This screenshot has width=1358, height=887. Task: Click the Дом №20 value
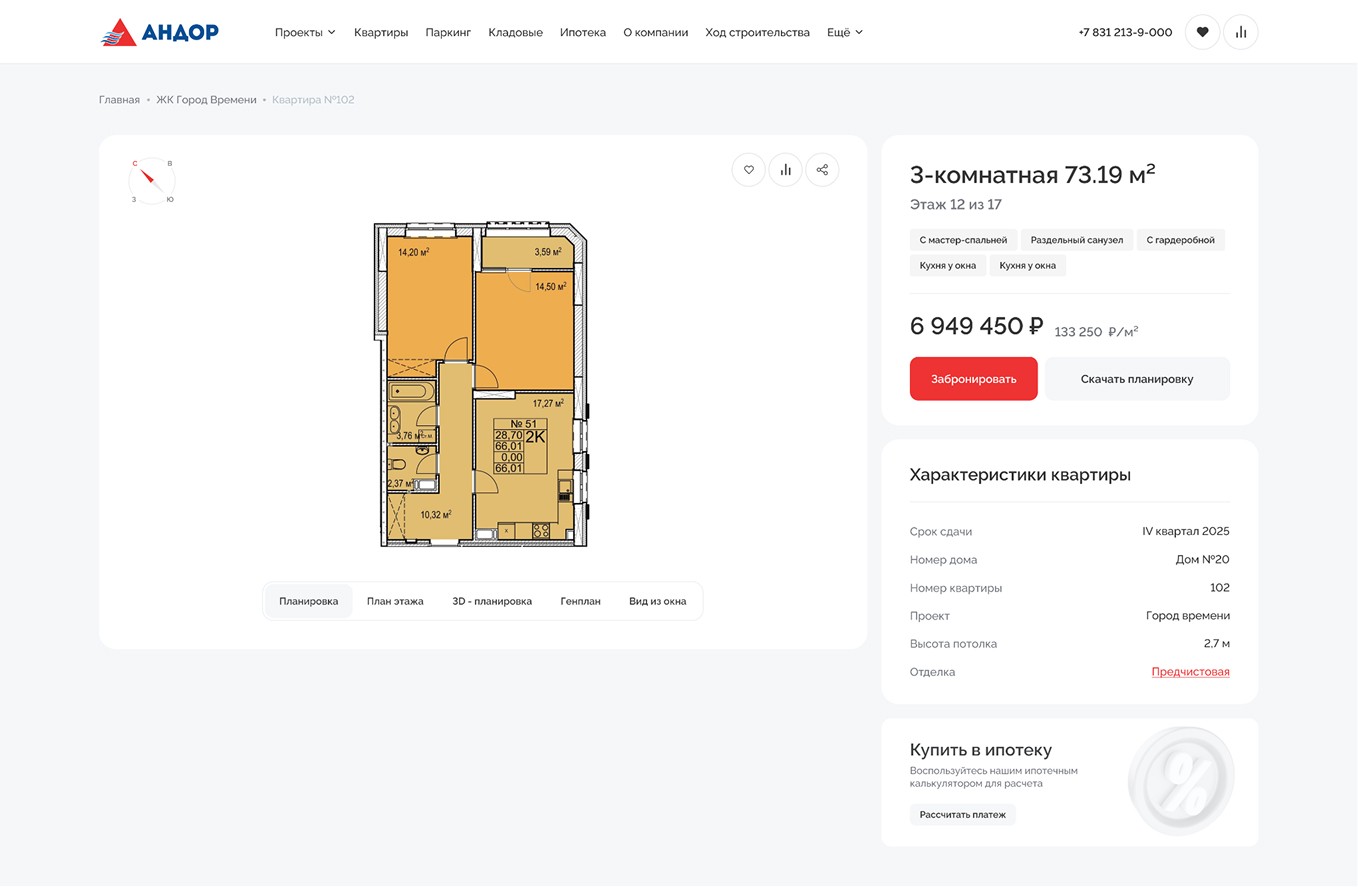(1203, 559)
